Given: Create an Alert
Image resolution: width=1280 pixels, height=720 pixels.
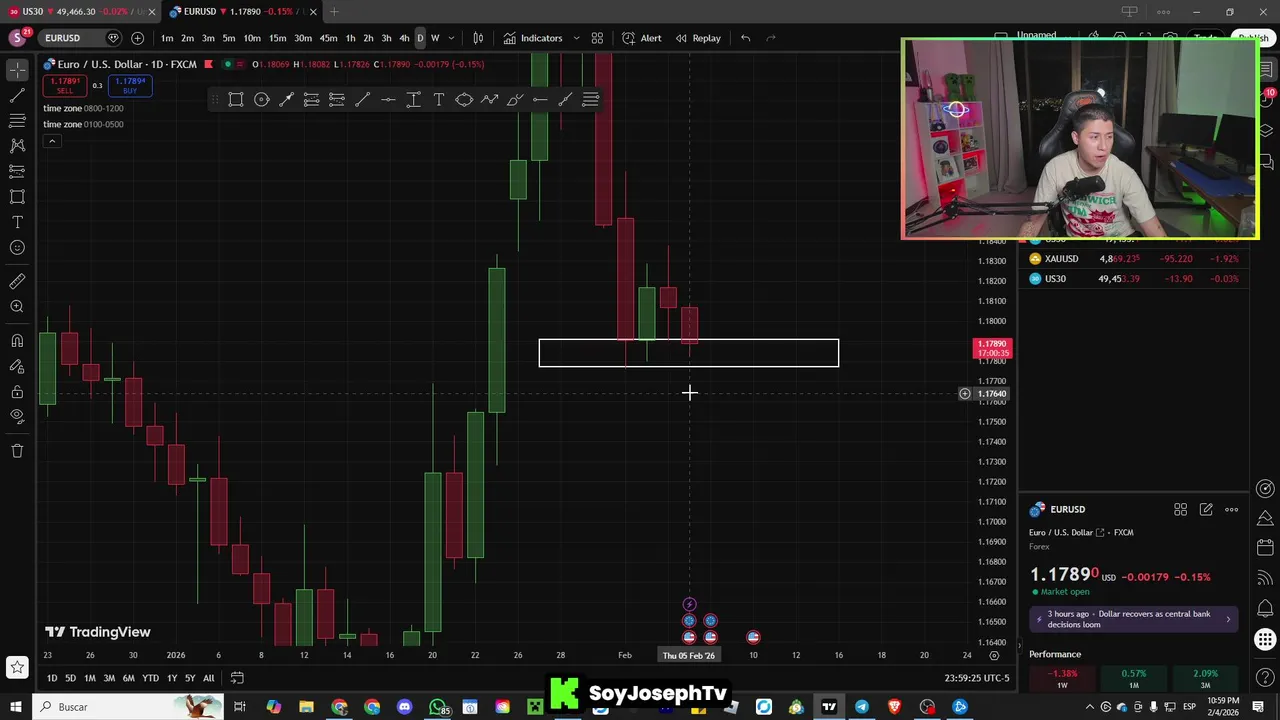Looking at the screenshot, I should tap(641, 38).
